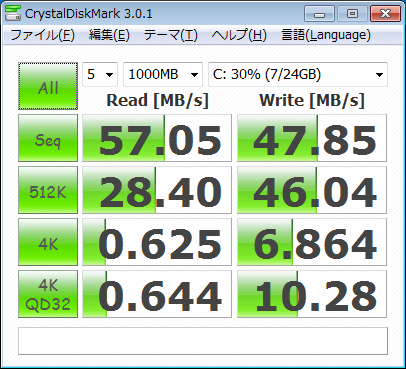This screenshot has width=406, height=369.
Task: Select the 4K write value 6.864
Action: (312, 242)
